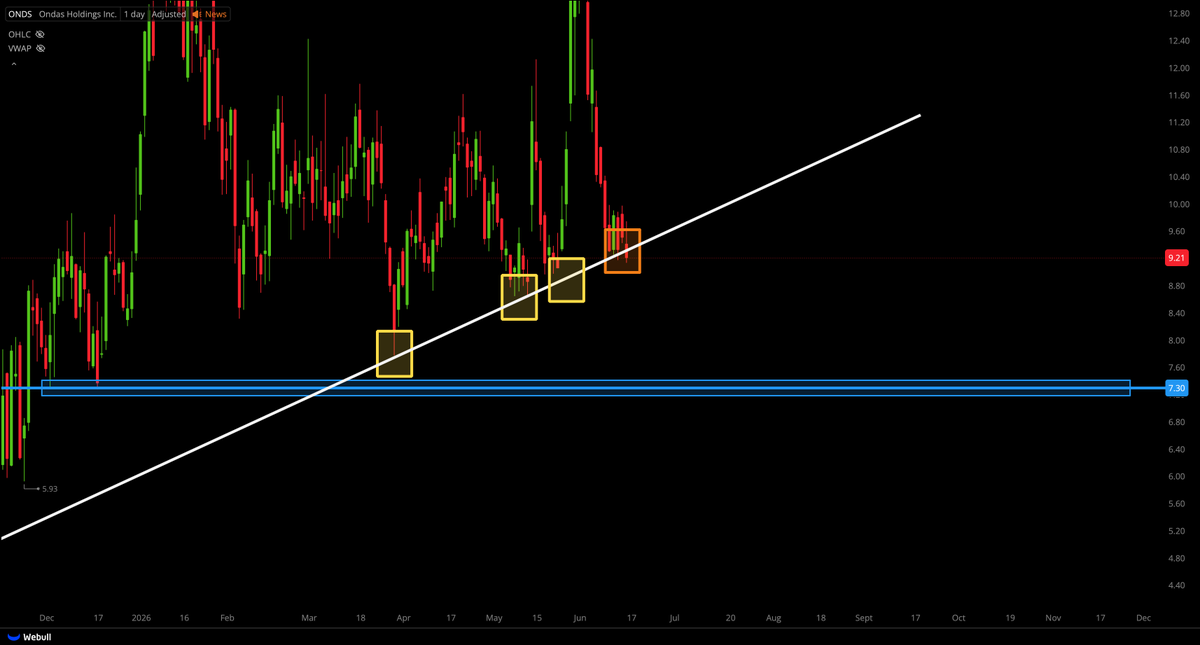Click the 5.93 low price marker
This screenshot has height=645, width=1200.
point(52,489)
